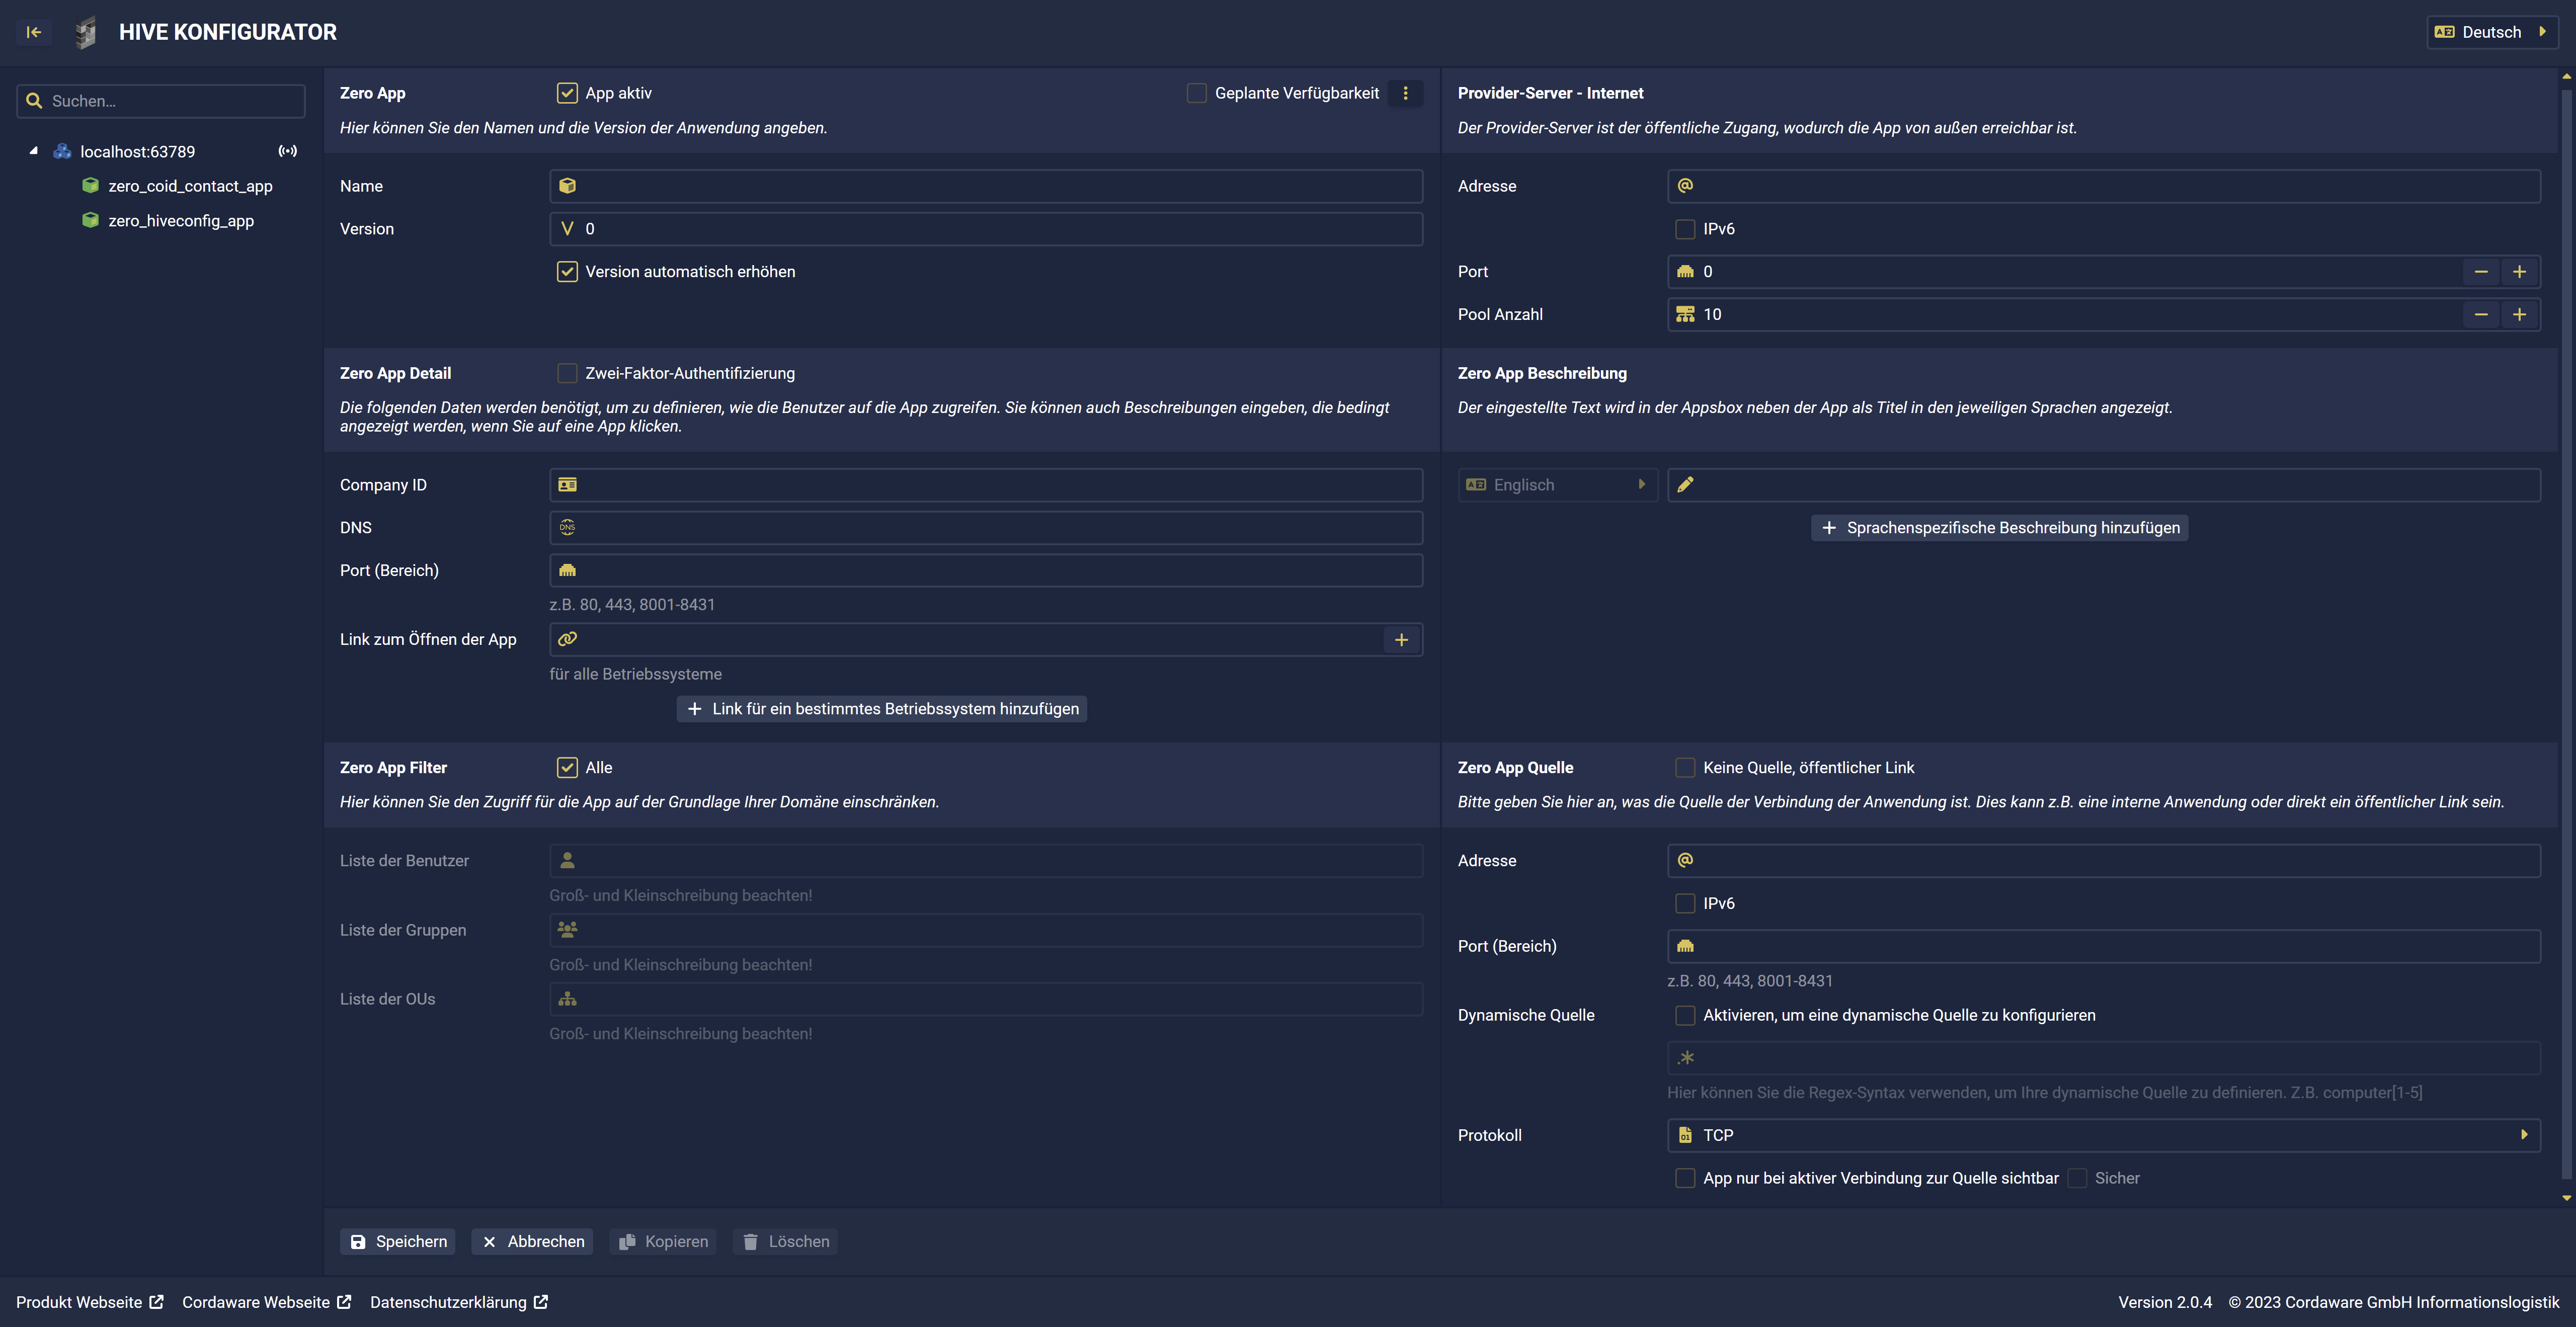
Task: Click the broadcast signal icon beside localhost:63789
Action: (288, 151)
